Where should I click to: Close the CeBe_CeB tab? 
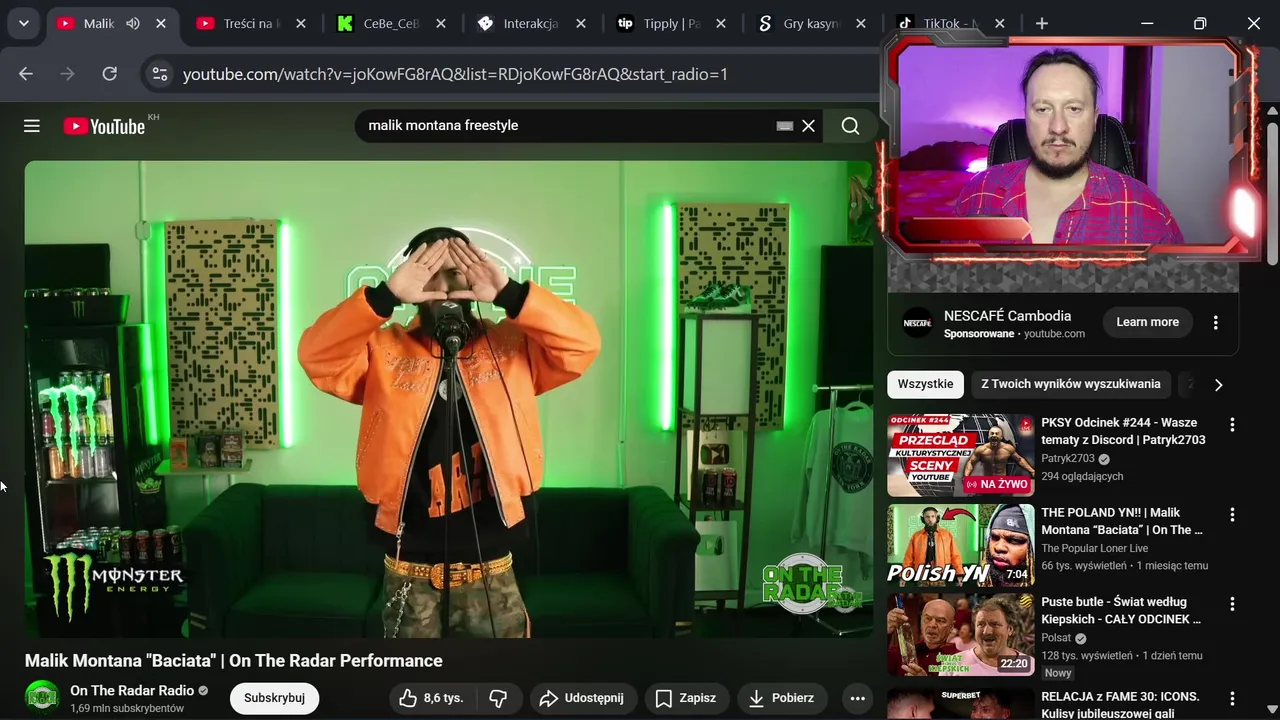pyautogui.click(x=442, y=23)
